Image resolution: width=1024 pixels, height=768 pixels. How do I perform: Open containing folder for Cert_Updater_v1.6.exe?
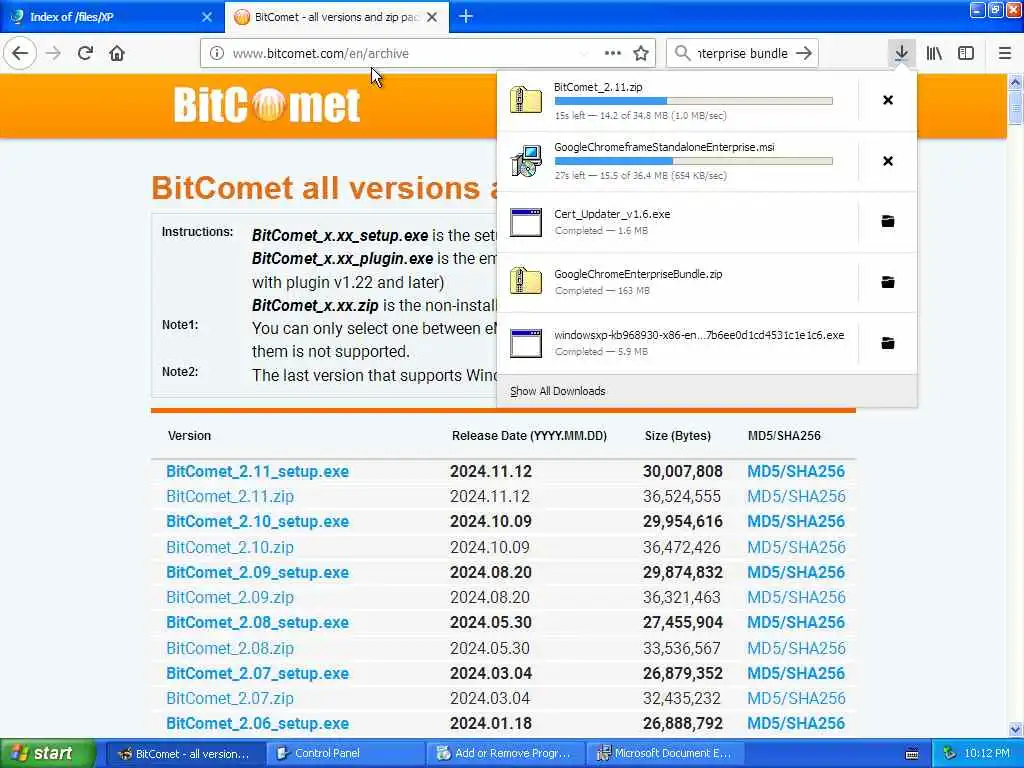[888, 221]
